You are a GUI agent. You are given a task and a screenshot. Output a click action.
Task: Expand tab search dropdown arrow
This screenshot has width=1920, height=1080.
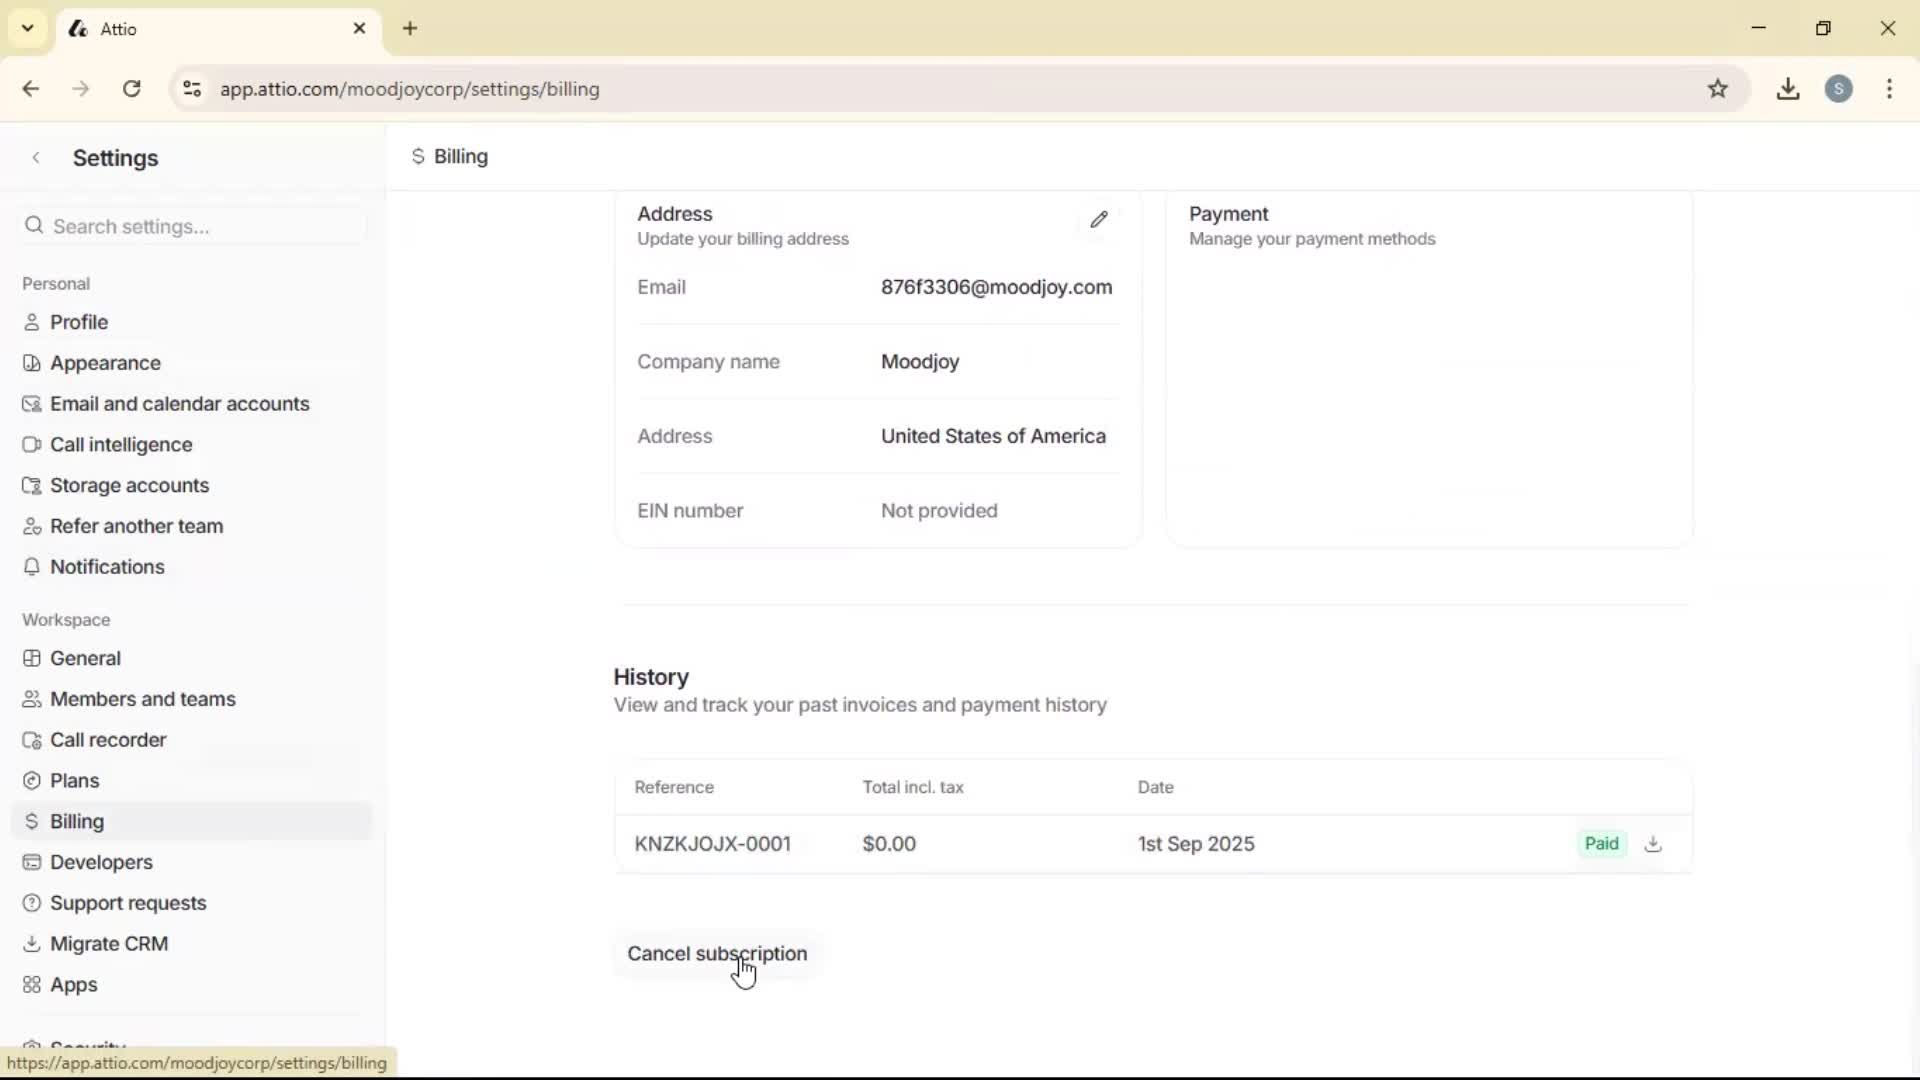tap(28, 28)
